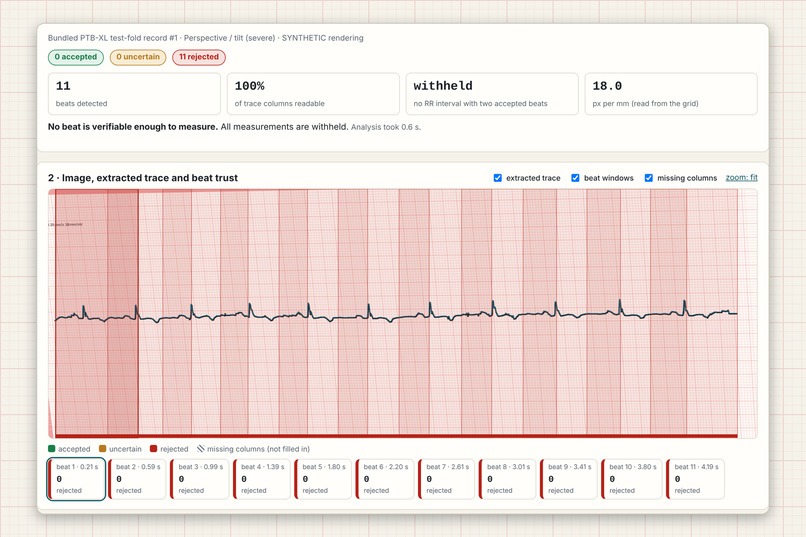Click the orange uncertain legend swatch
This screenshot has width=806, height=537.
(102, 449)
